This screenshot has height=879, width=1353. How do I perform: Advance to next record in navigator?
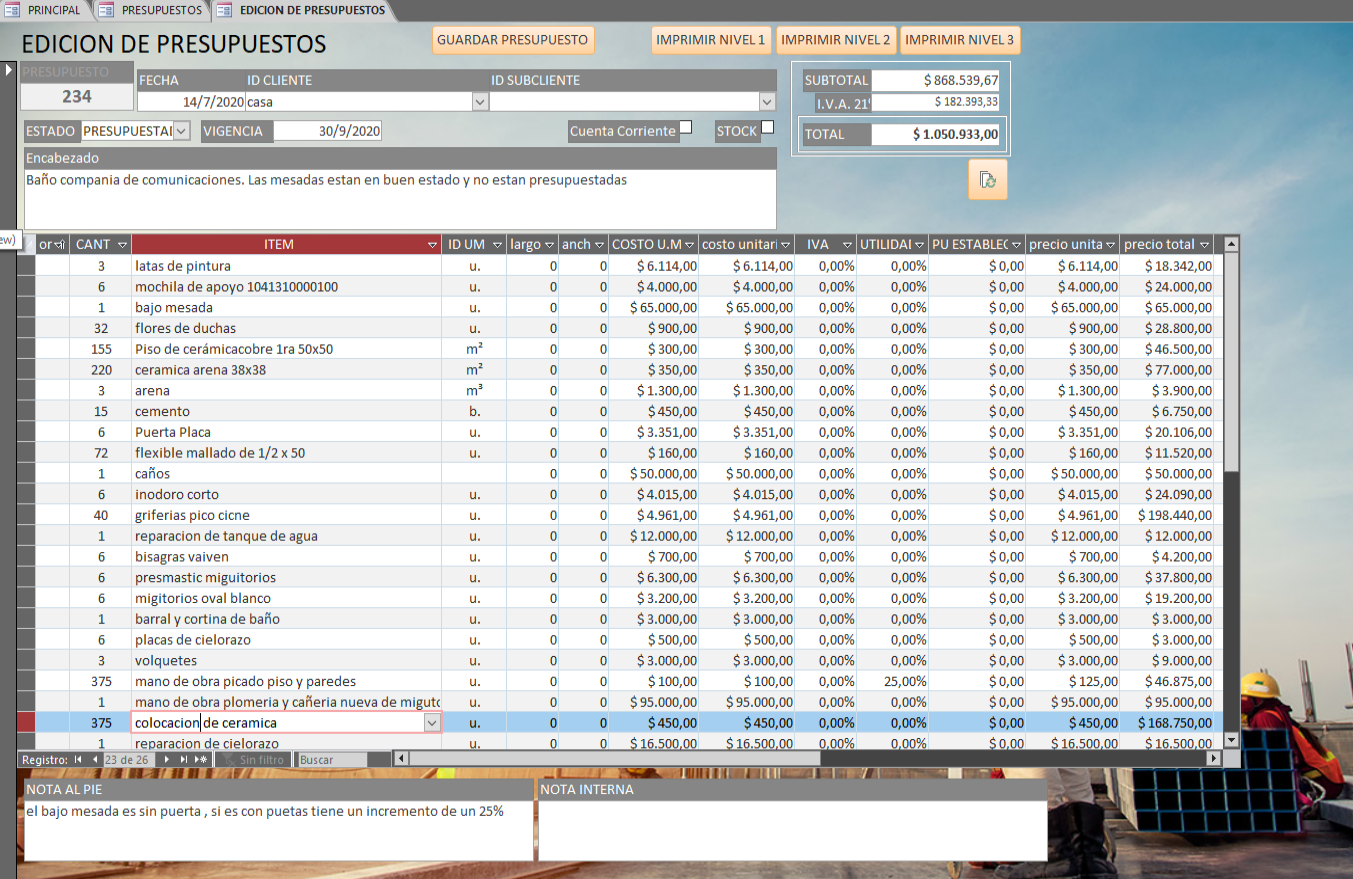point(167,760)
